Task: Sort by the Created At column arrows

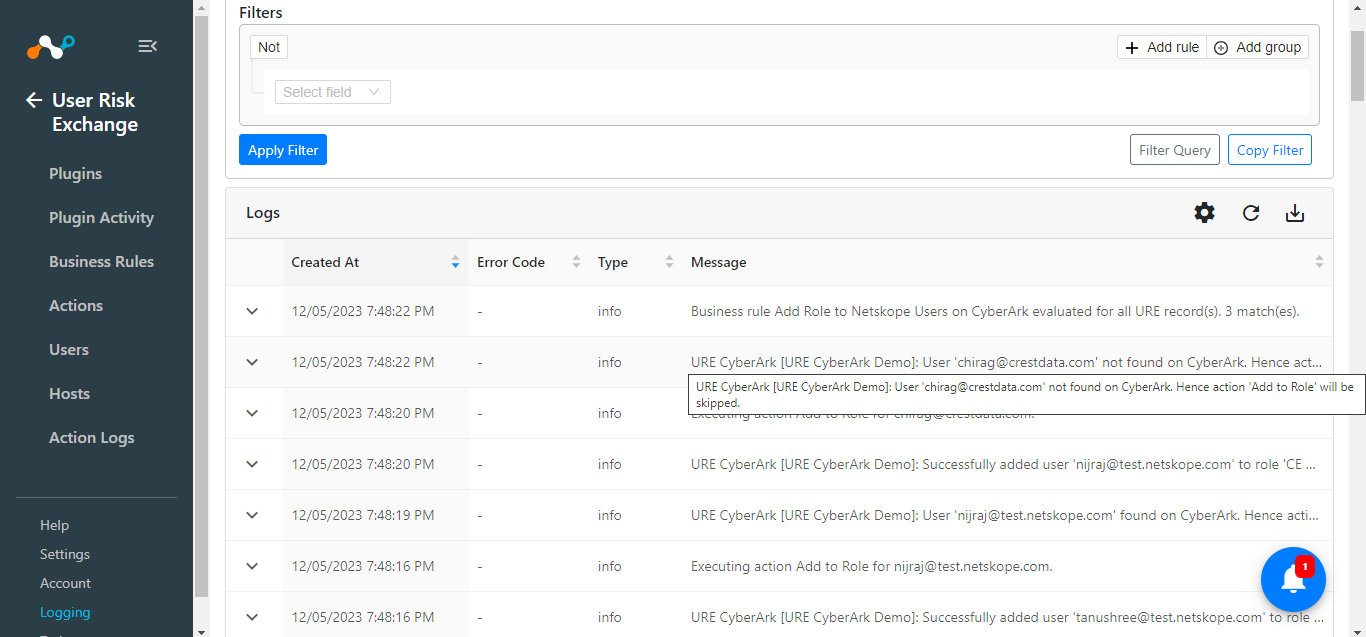Action: pyautogui.click(x=455, y=262)
